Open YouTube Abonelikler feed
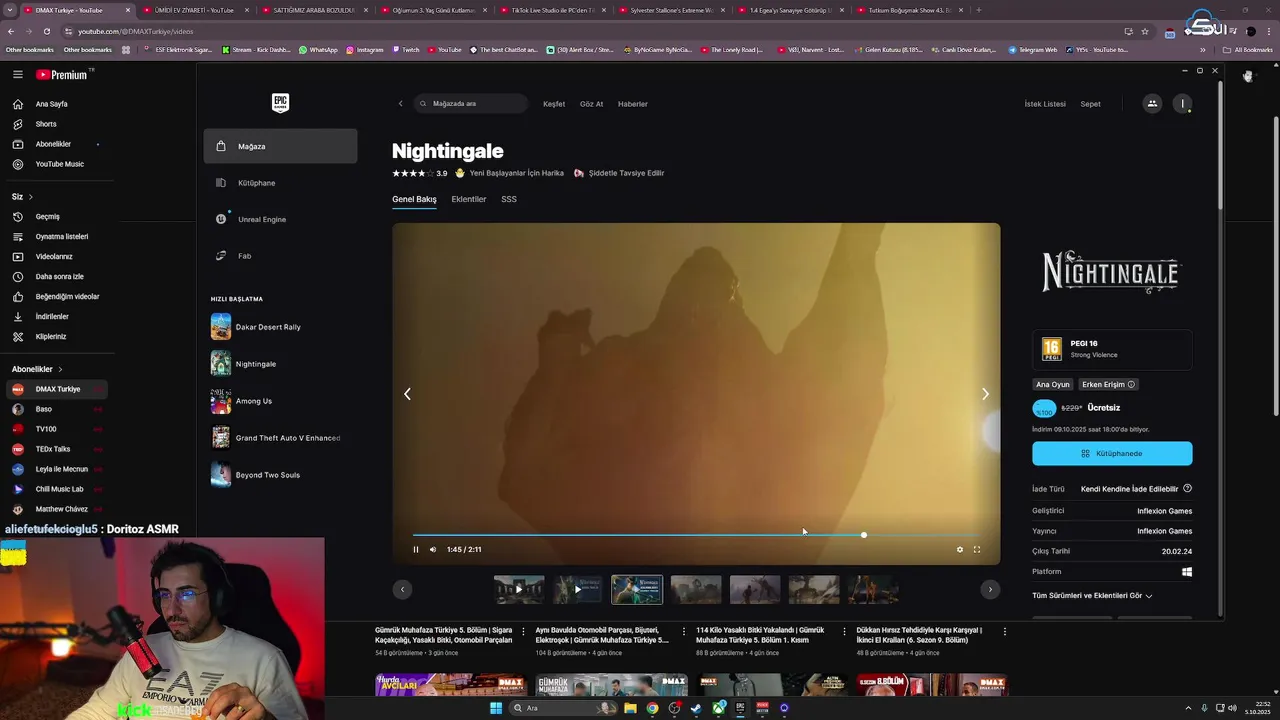 tap(55, 144)
